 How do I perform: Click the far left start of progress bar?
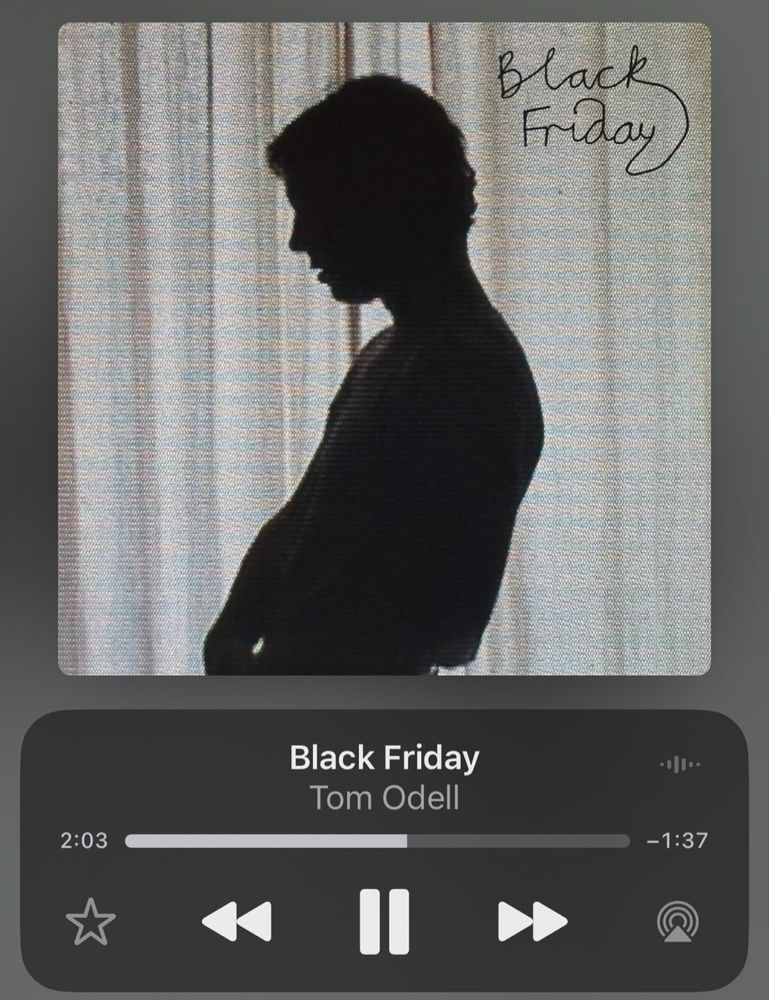[x=129, y=841]
